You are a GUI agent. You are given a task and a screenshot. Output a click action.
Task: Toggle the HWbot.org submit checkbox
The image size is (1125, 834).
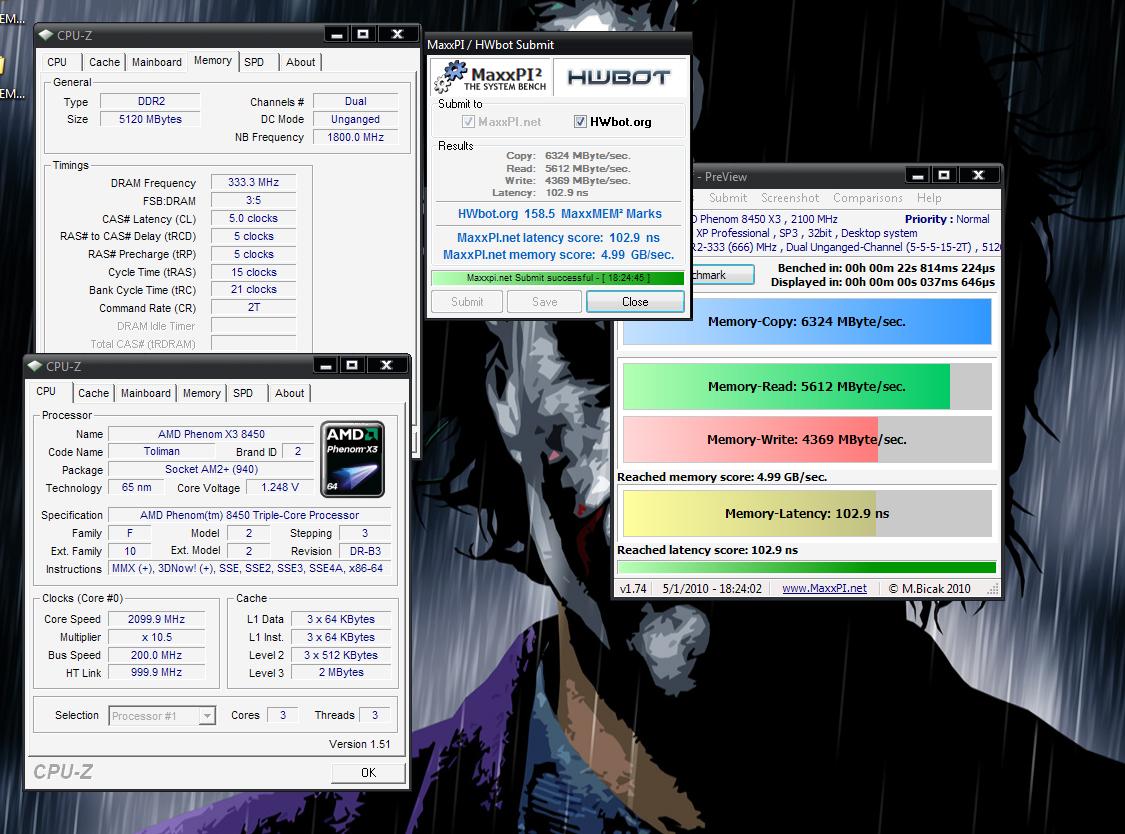[580, 122]
